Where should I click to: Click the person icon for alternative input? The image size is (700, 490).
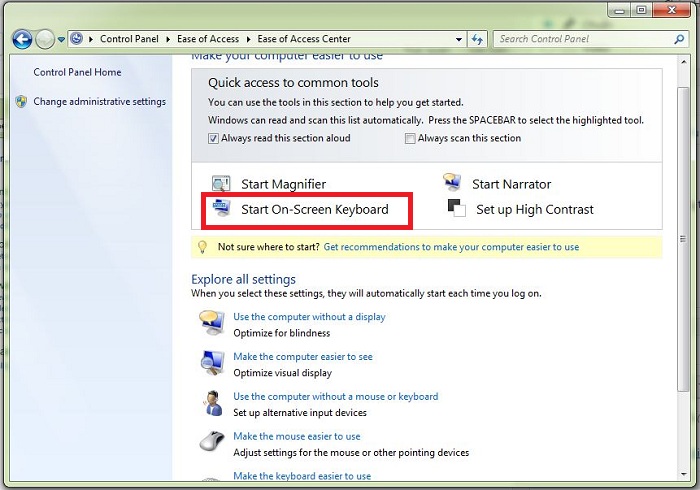coord(213,403)
